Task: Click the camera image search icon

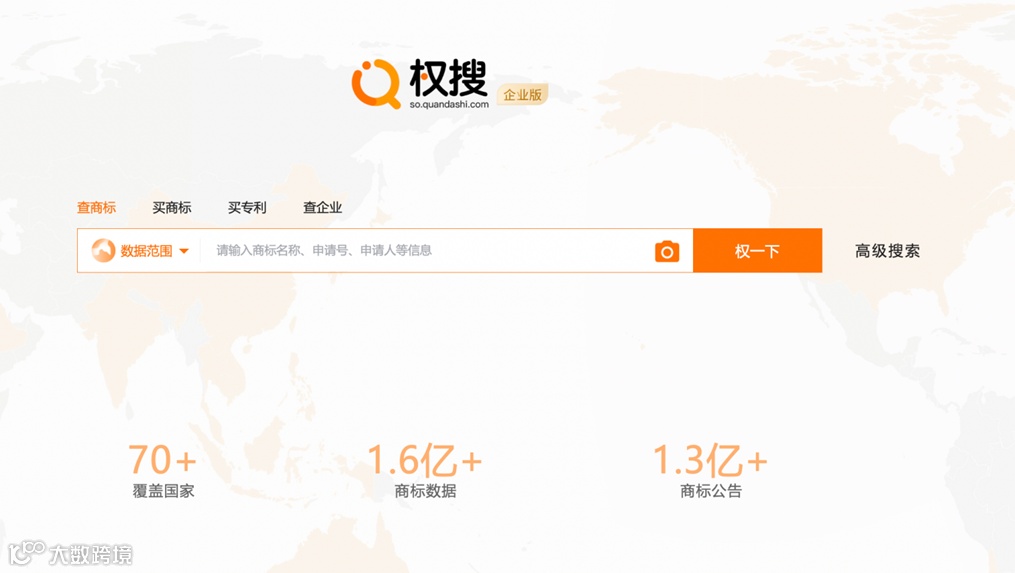Action: point(667,251)
